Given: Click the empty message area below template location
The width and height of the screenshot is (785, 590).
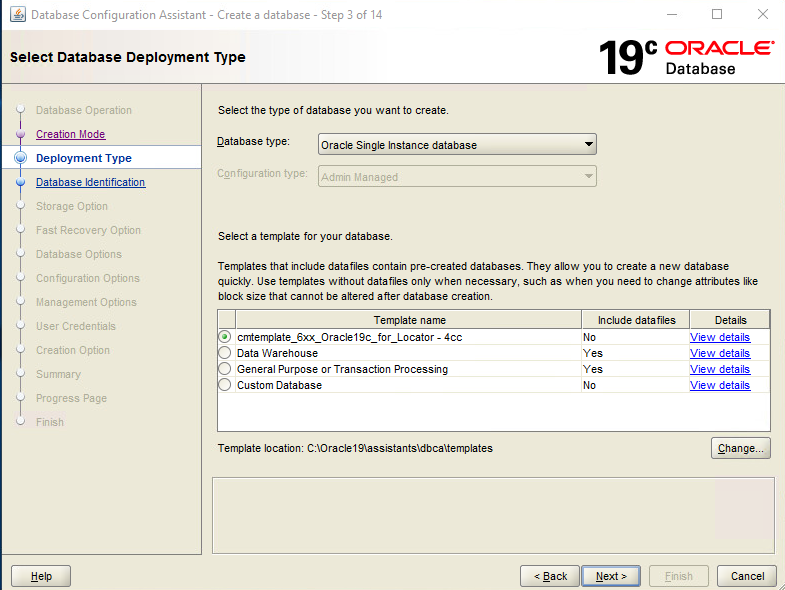Looking at the screenshot, I should [493, 515].
